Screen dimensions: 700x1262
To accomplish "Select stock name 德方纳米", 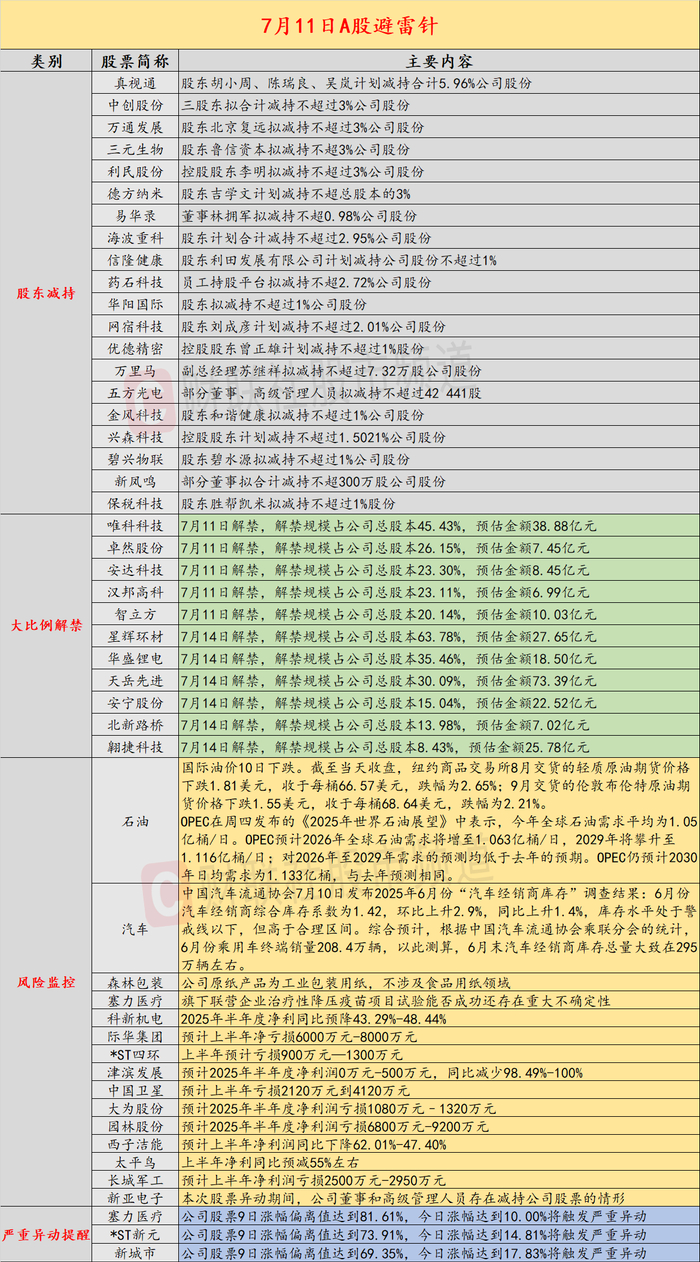I will 135,194.
